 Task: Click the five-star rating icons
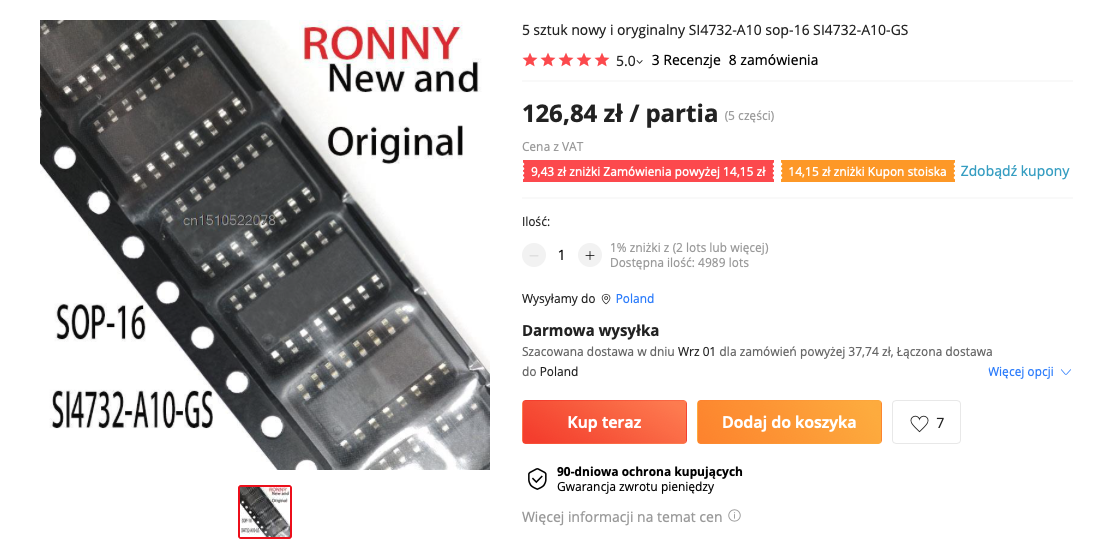pos(566,60)
